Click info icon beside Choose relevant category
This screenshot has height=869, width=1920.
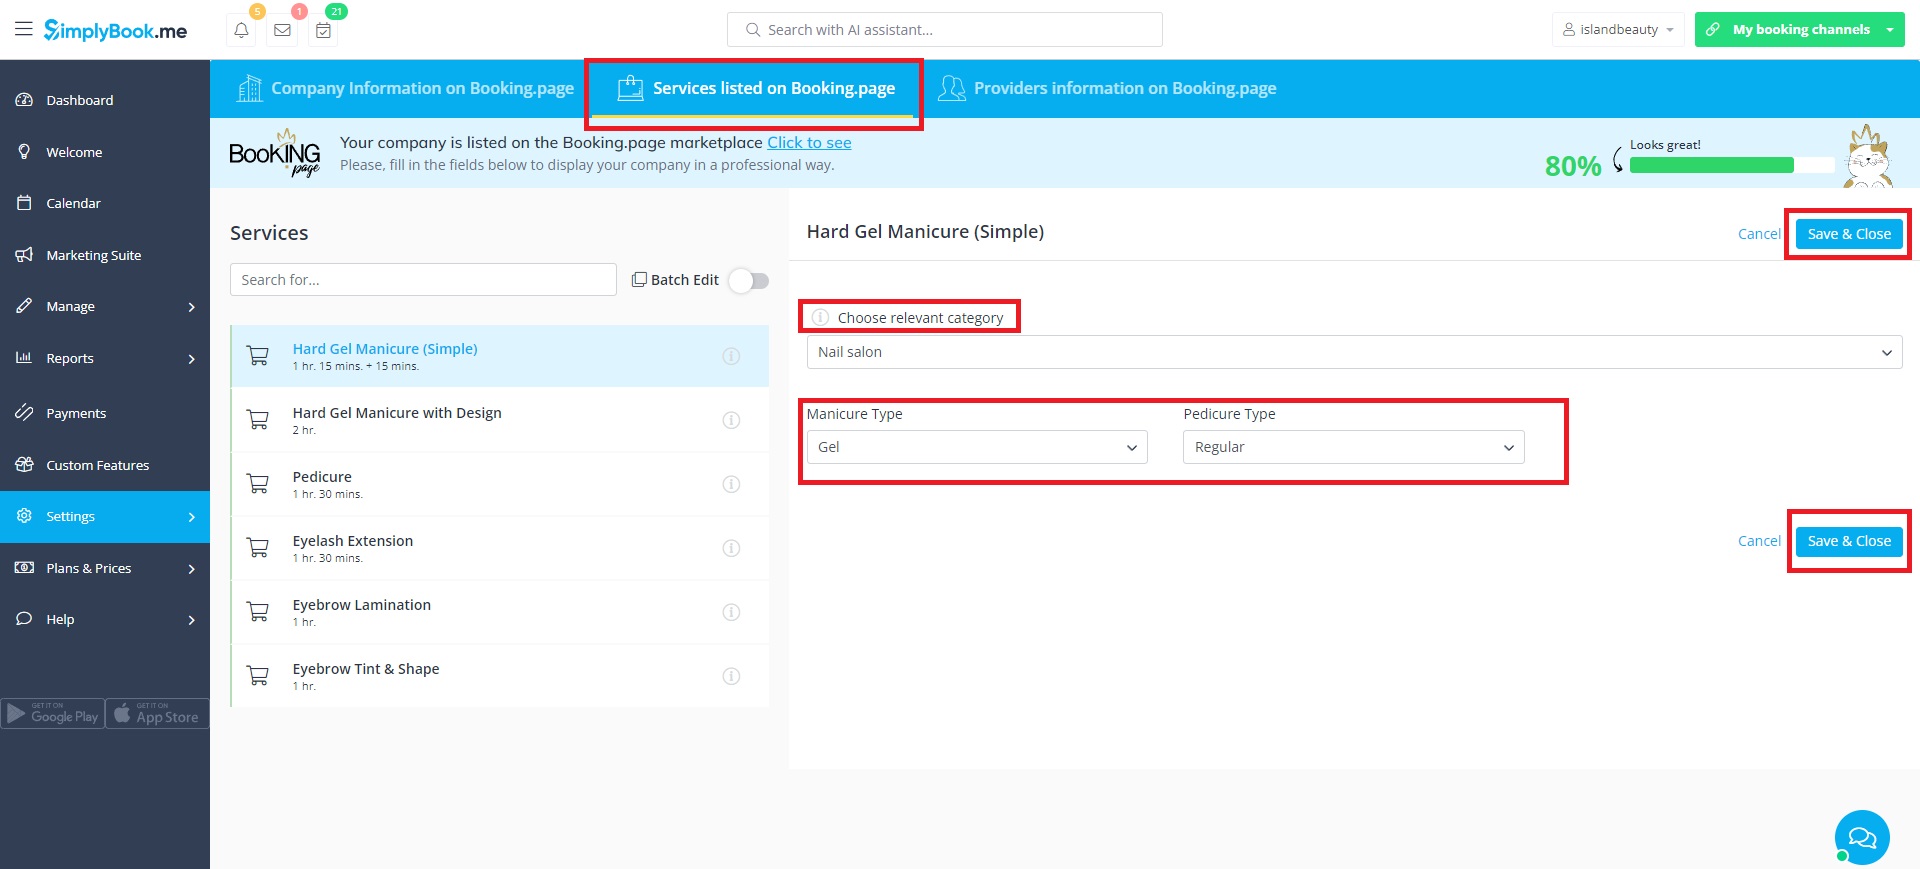click(x=820, y=317)
